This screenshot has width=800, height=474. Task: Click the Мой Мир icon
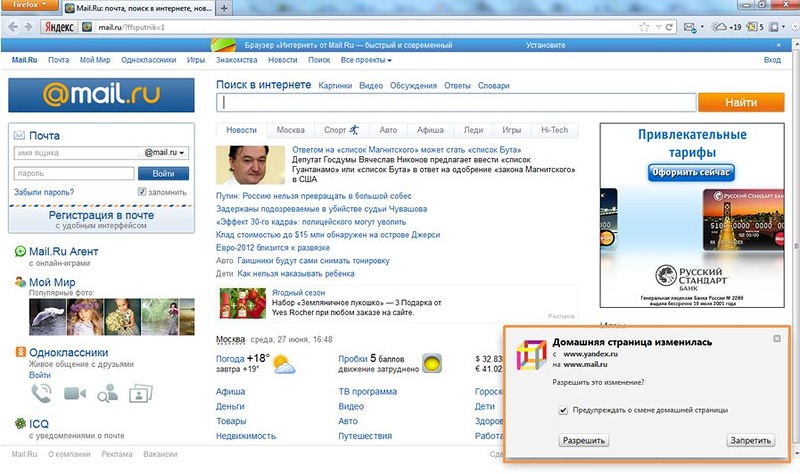click(20, 282)
